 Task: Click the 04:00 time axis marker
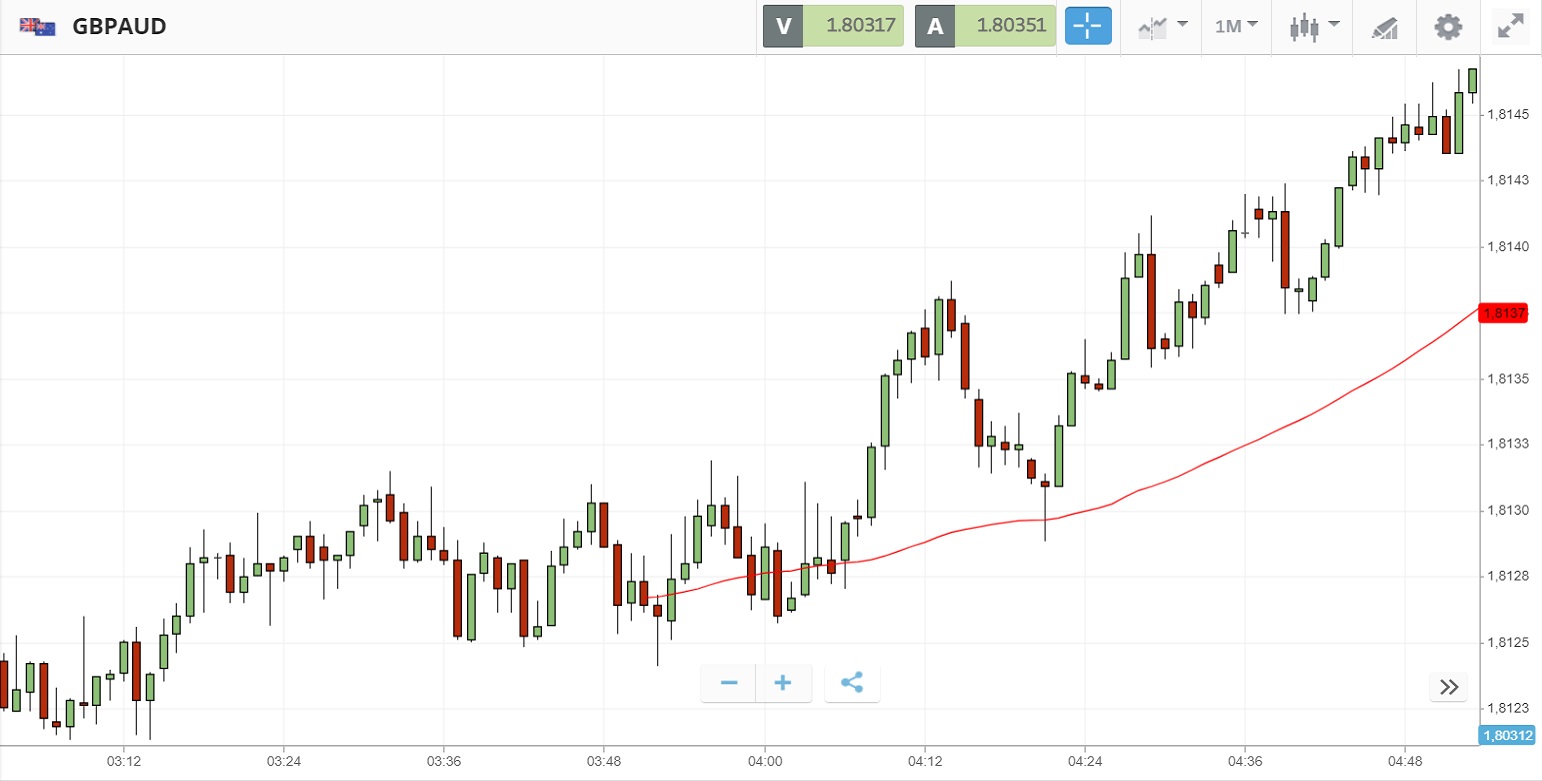[x=765, y=761]
